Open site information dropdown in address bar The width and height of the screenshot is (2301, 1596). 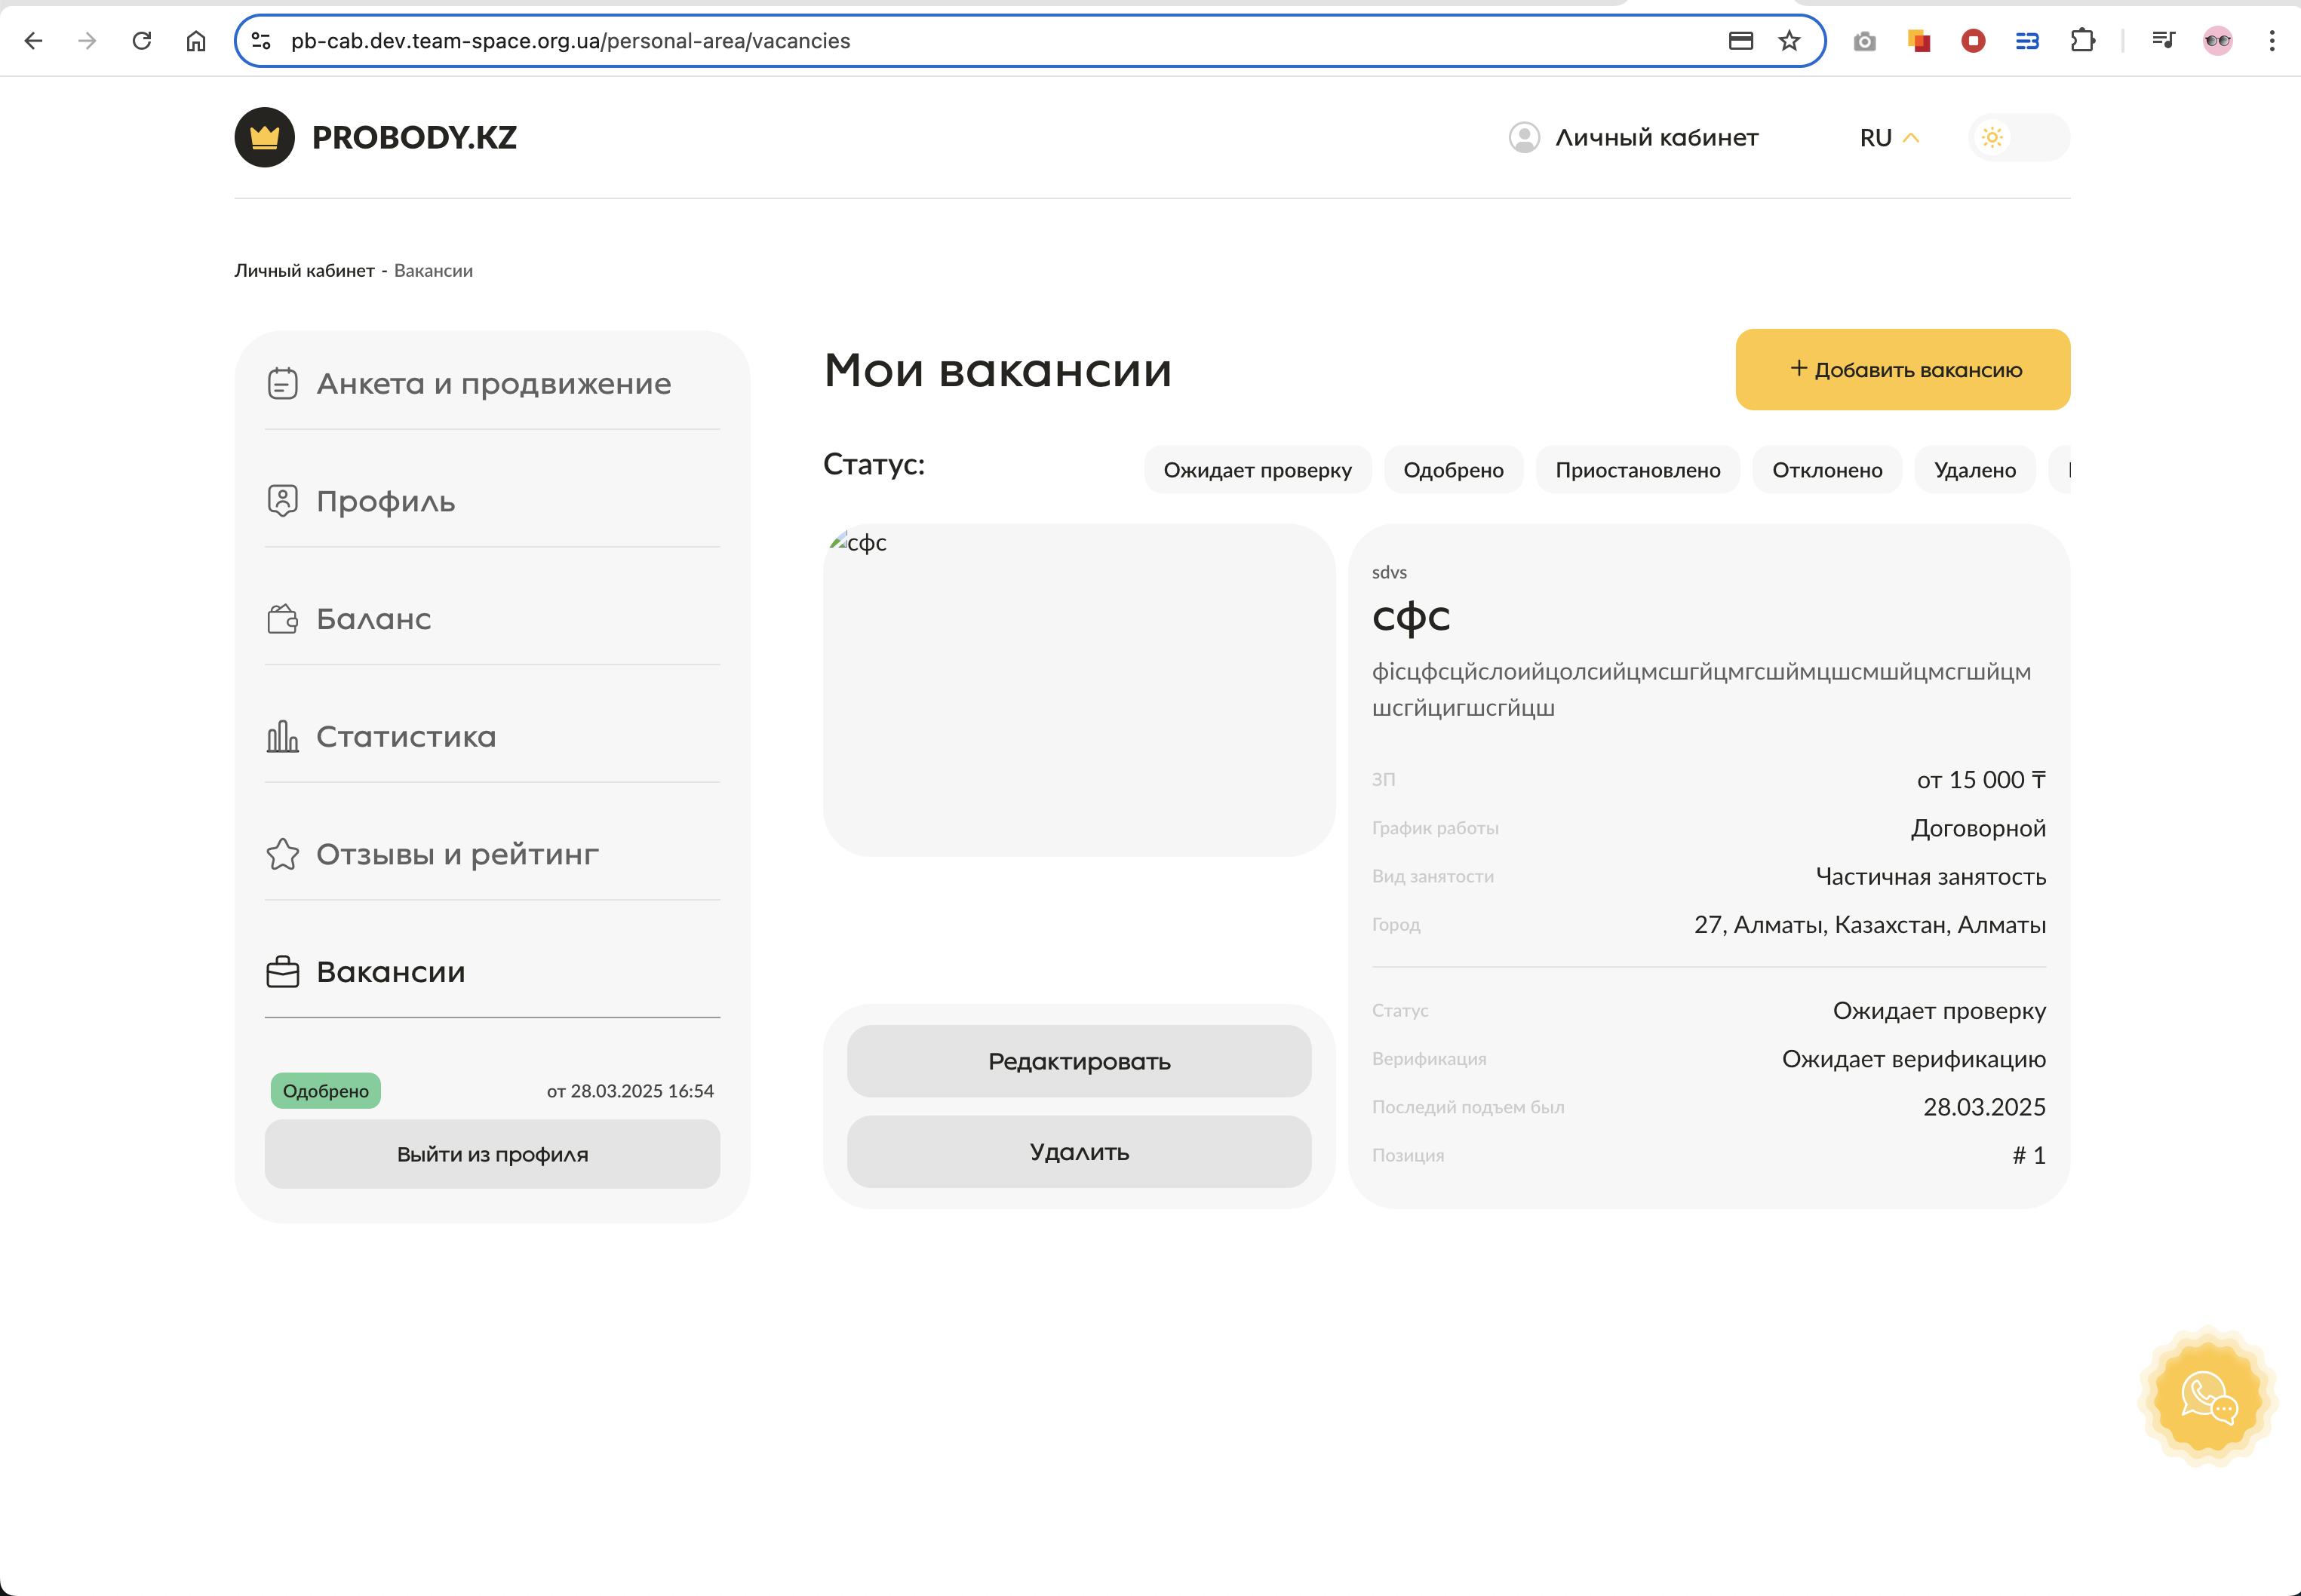[261, 41]
